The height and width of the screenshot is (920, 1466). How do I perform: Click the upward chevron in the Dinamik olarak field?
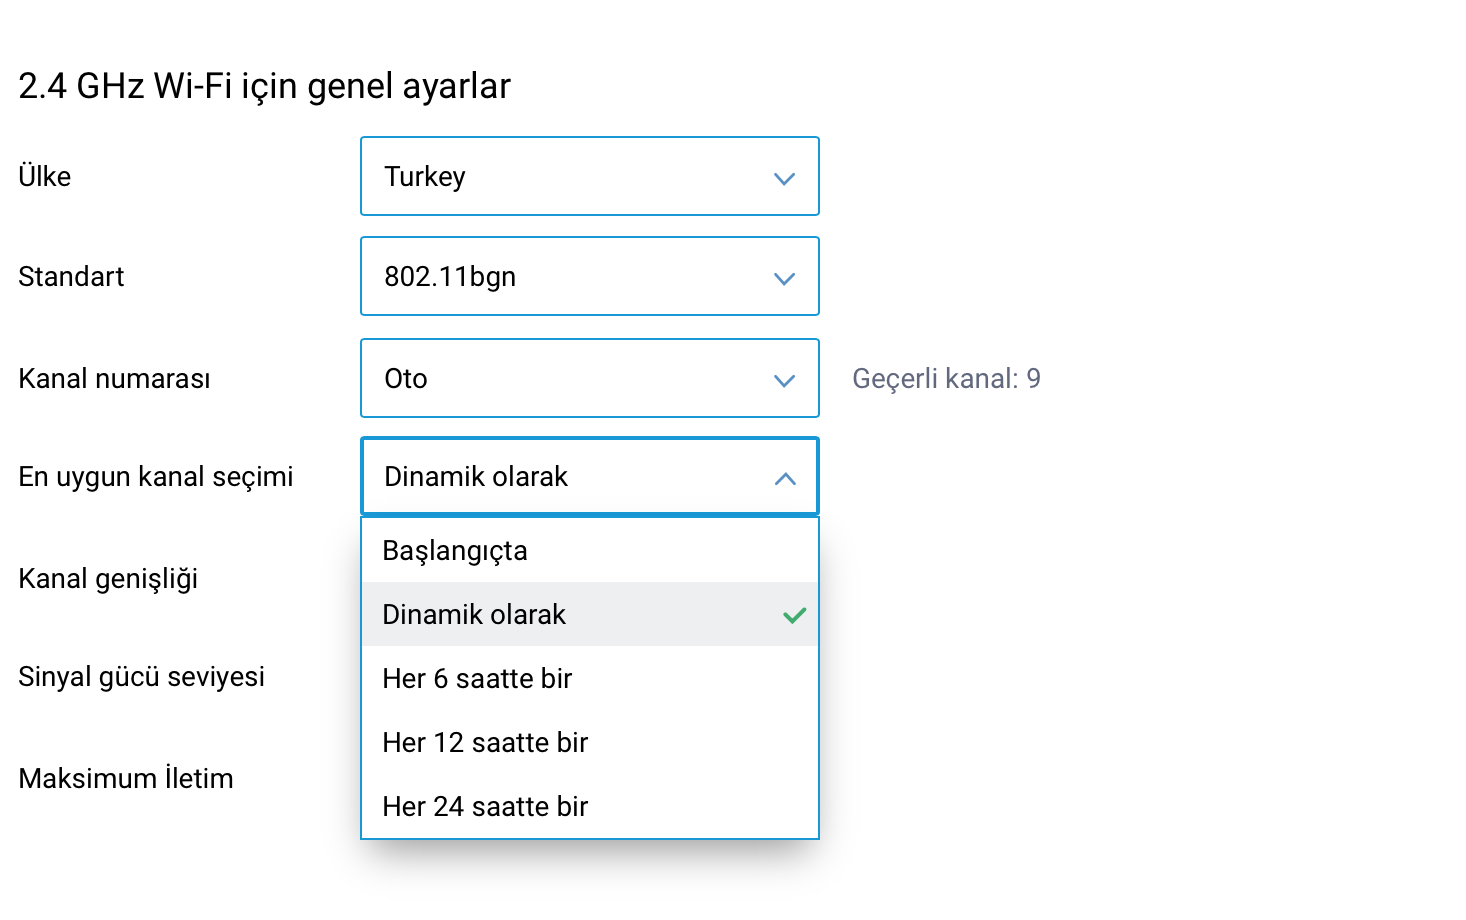click(x=785, y=479)
